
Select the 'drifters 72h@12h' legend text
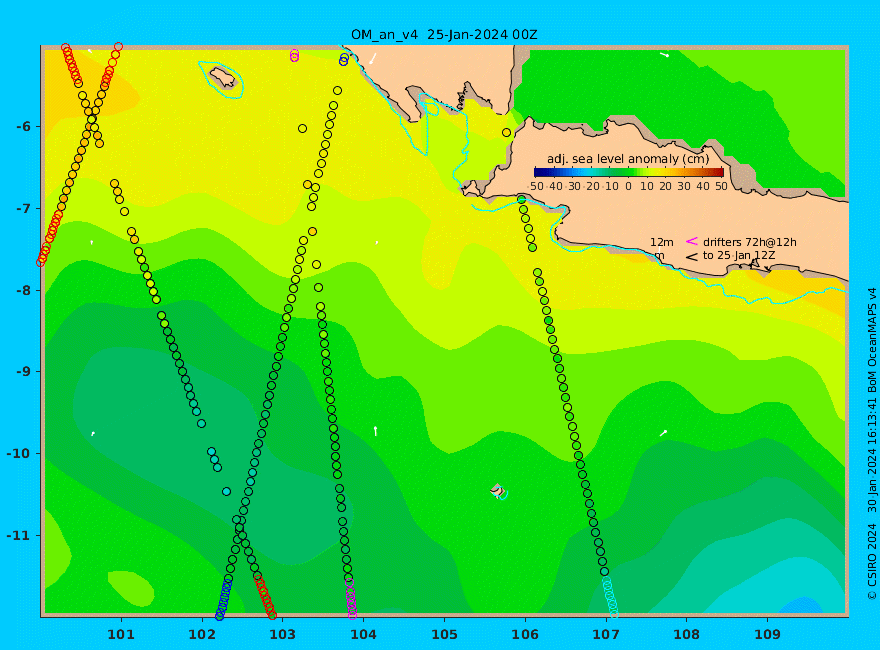(x=750, y=242)
